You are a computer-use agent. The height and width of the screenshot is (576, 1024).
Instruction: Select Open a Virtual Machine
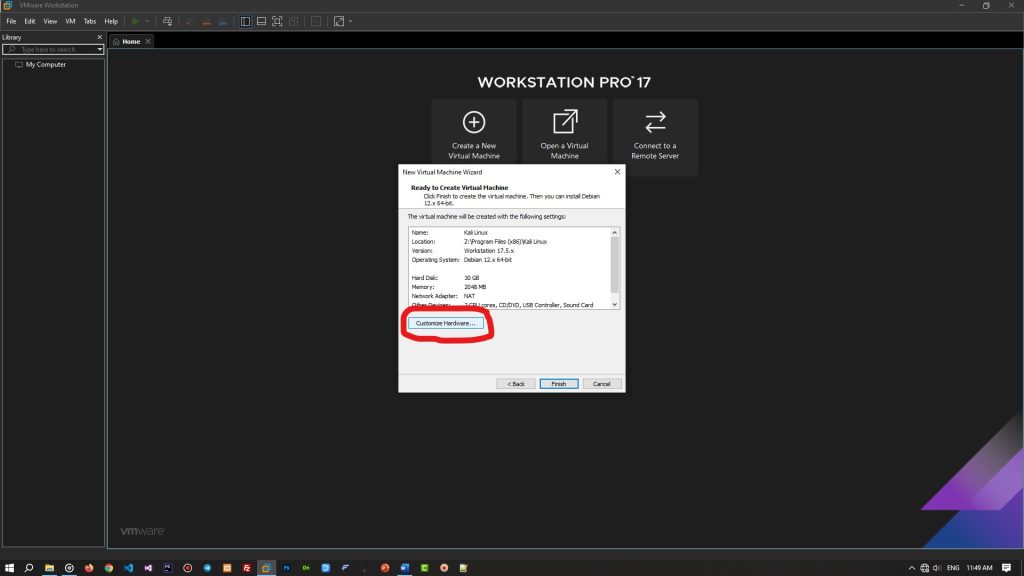click(x=563, y=131)
